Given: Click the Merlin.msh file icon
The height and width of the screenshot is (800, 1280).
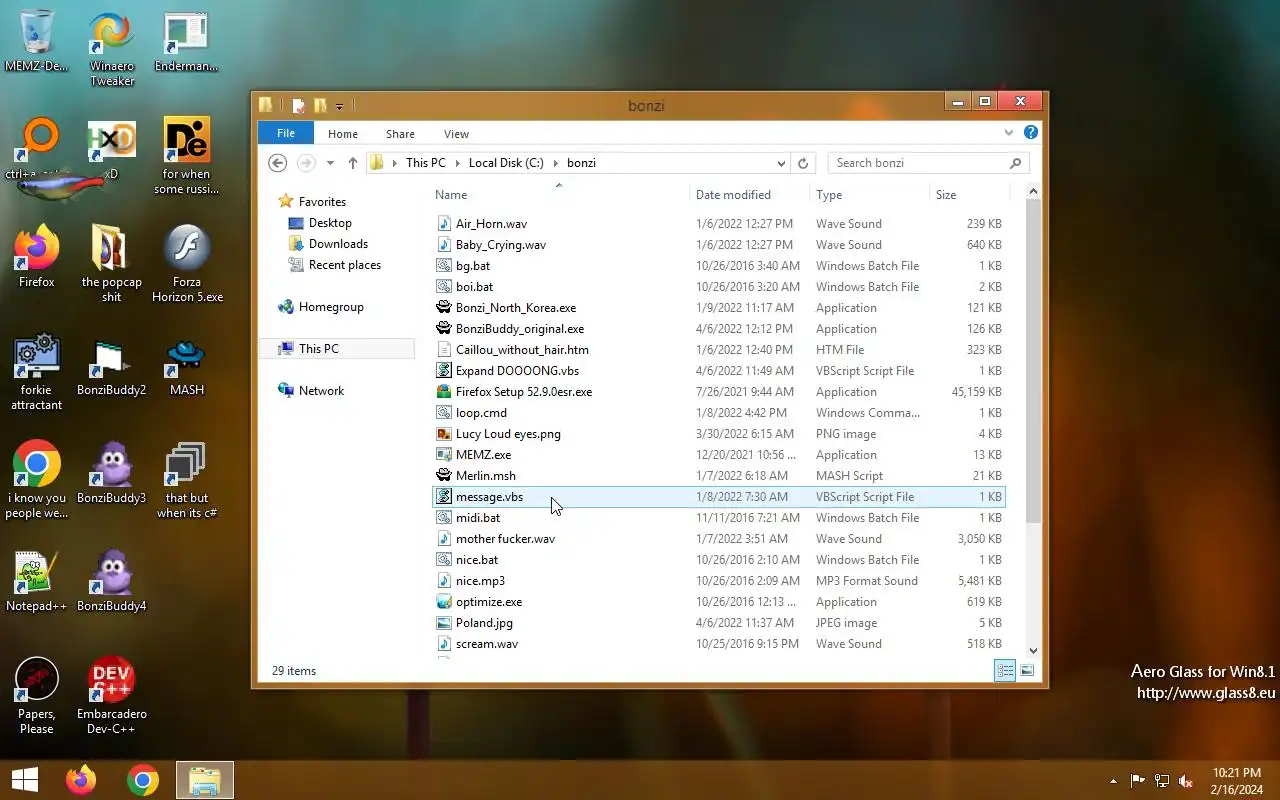Looking at the screenshot, I should (x=445, y=476).
